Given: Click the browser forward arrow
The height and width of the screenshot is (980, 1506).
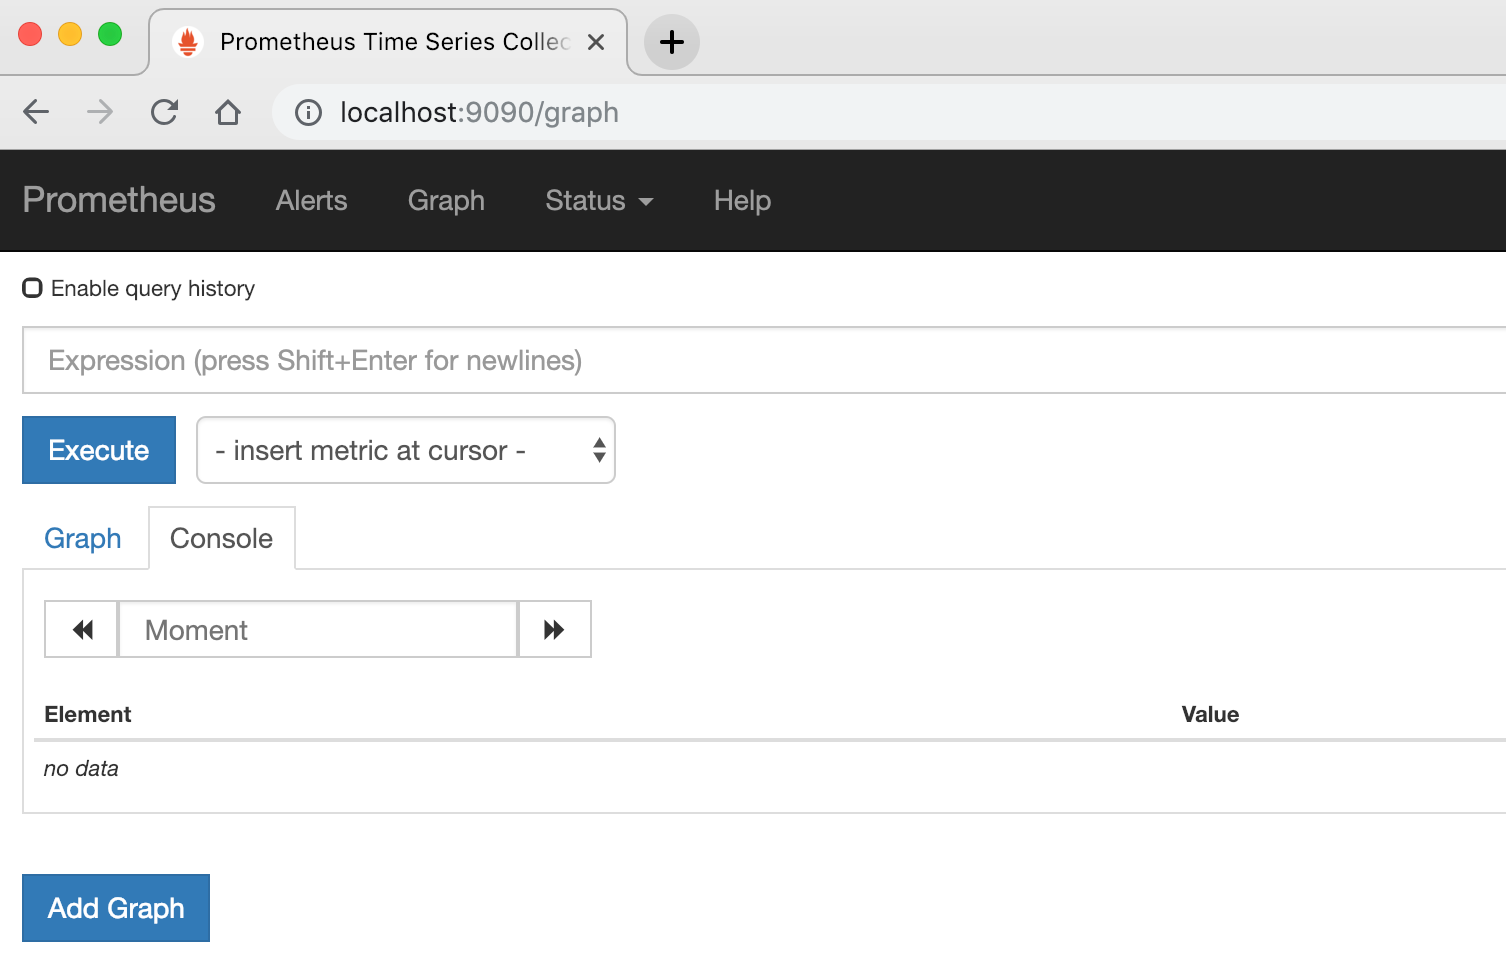Looking at the screenshot, I should 100,112.
